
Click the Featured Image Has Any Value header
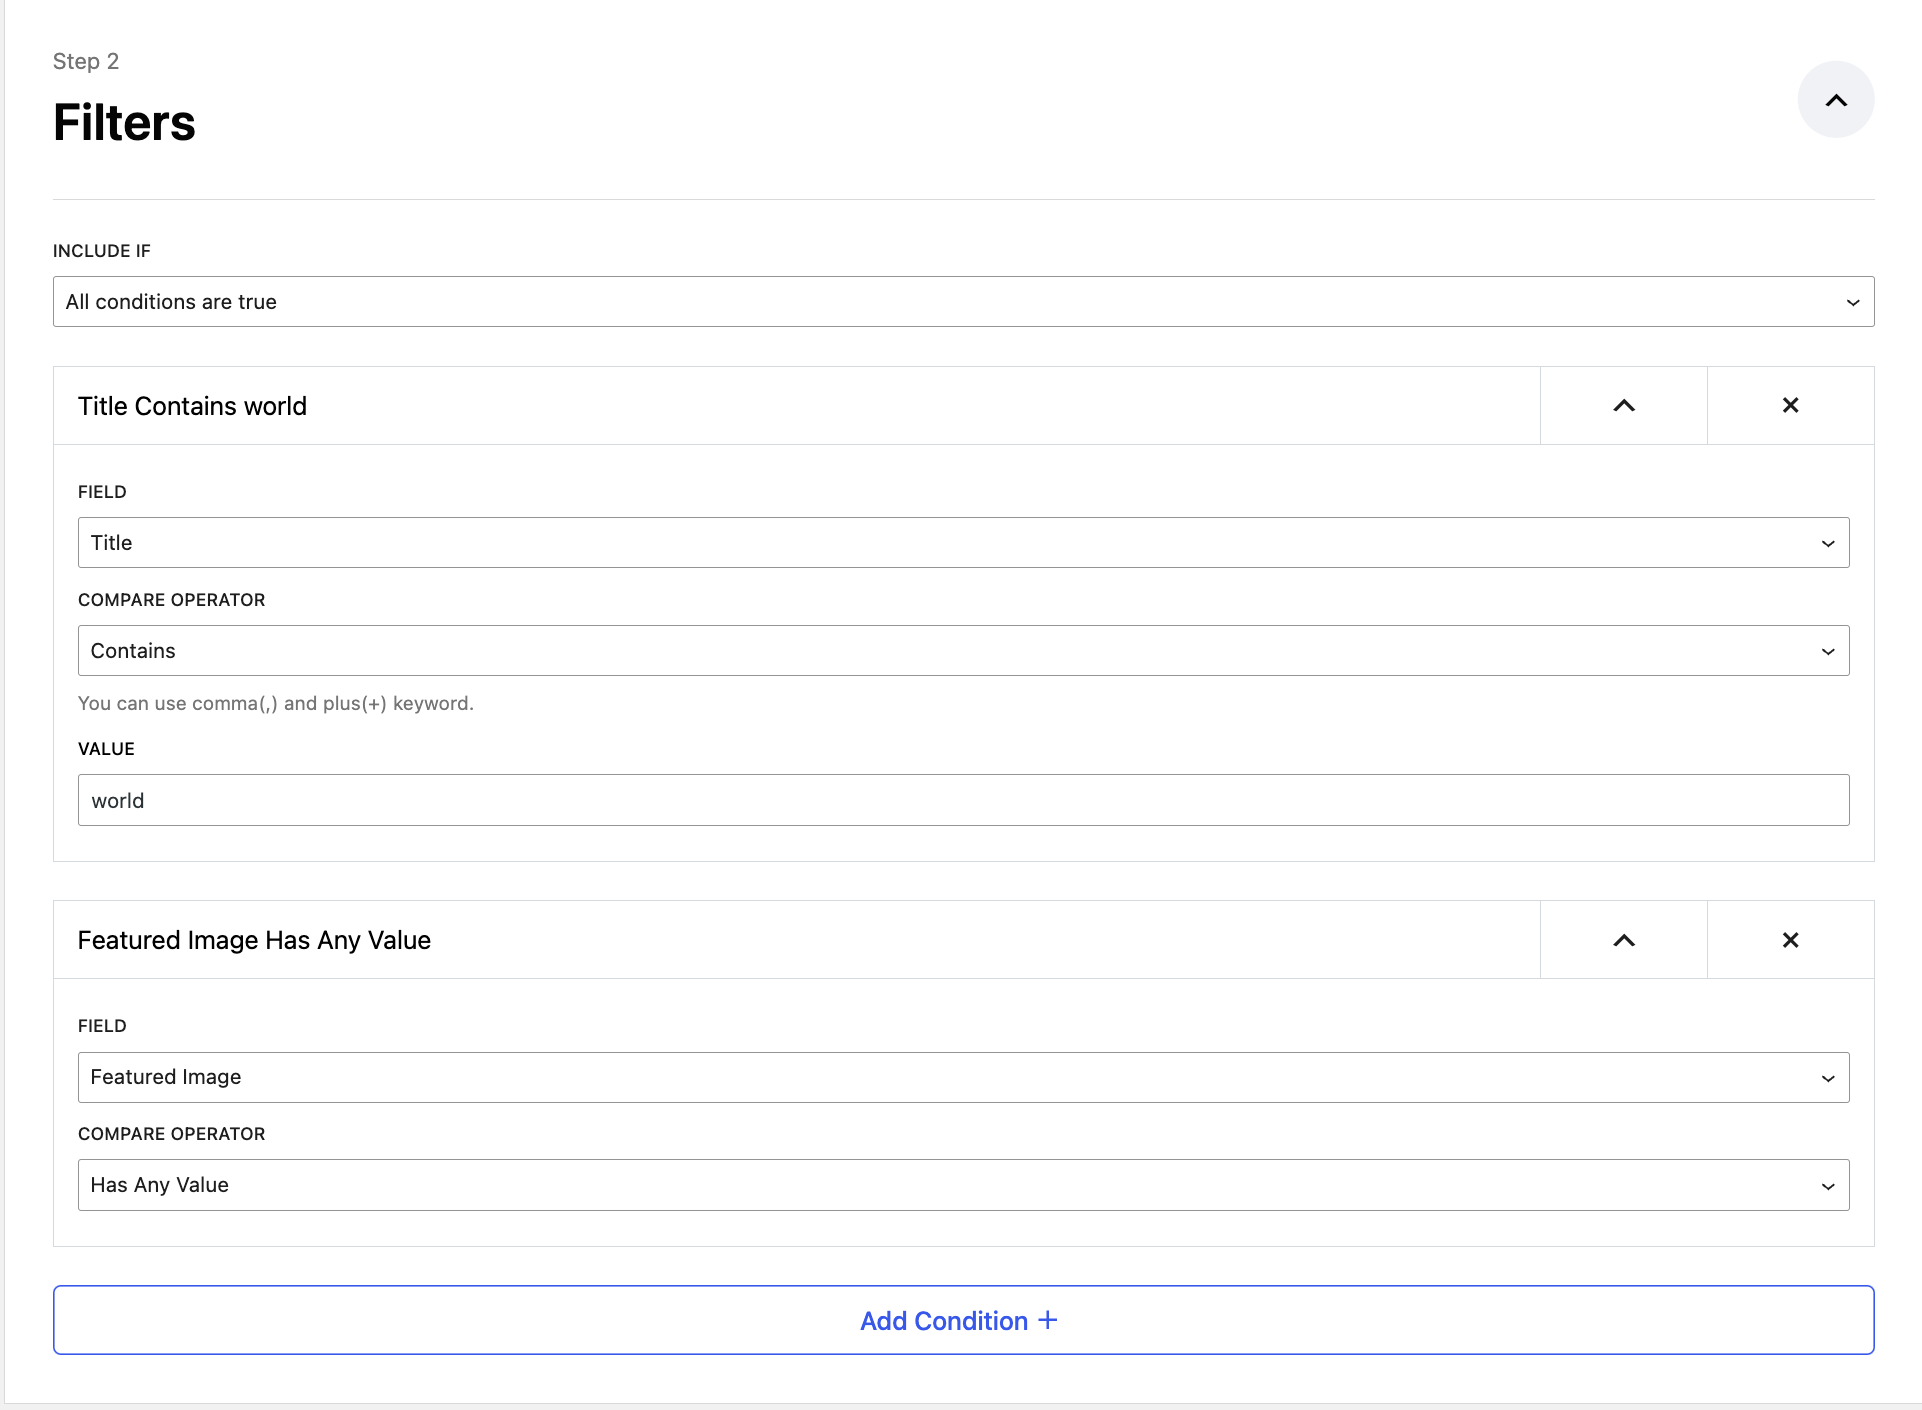coord(254,940)
